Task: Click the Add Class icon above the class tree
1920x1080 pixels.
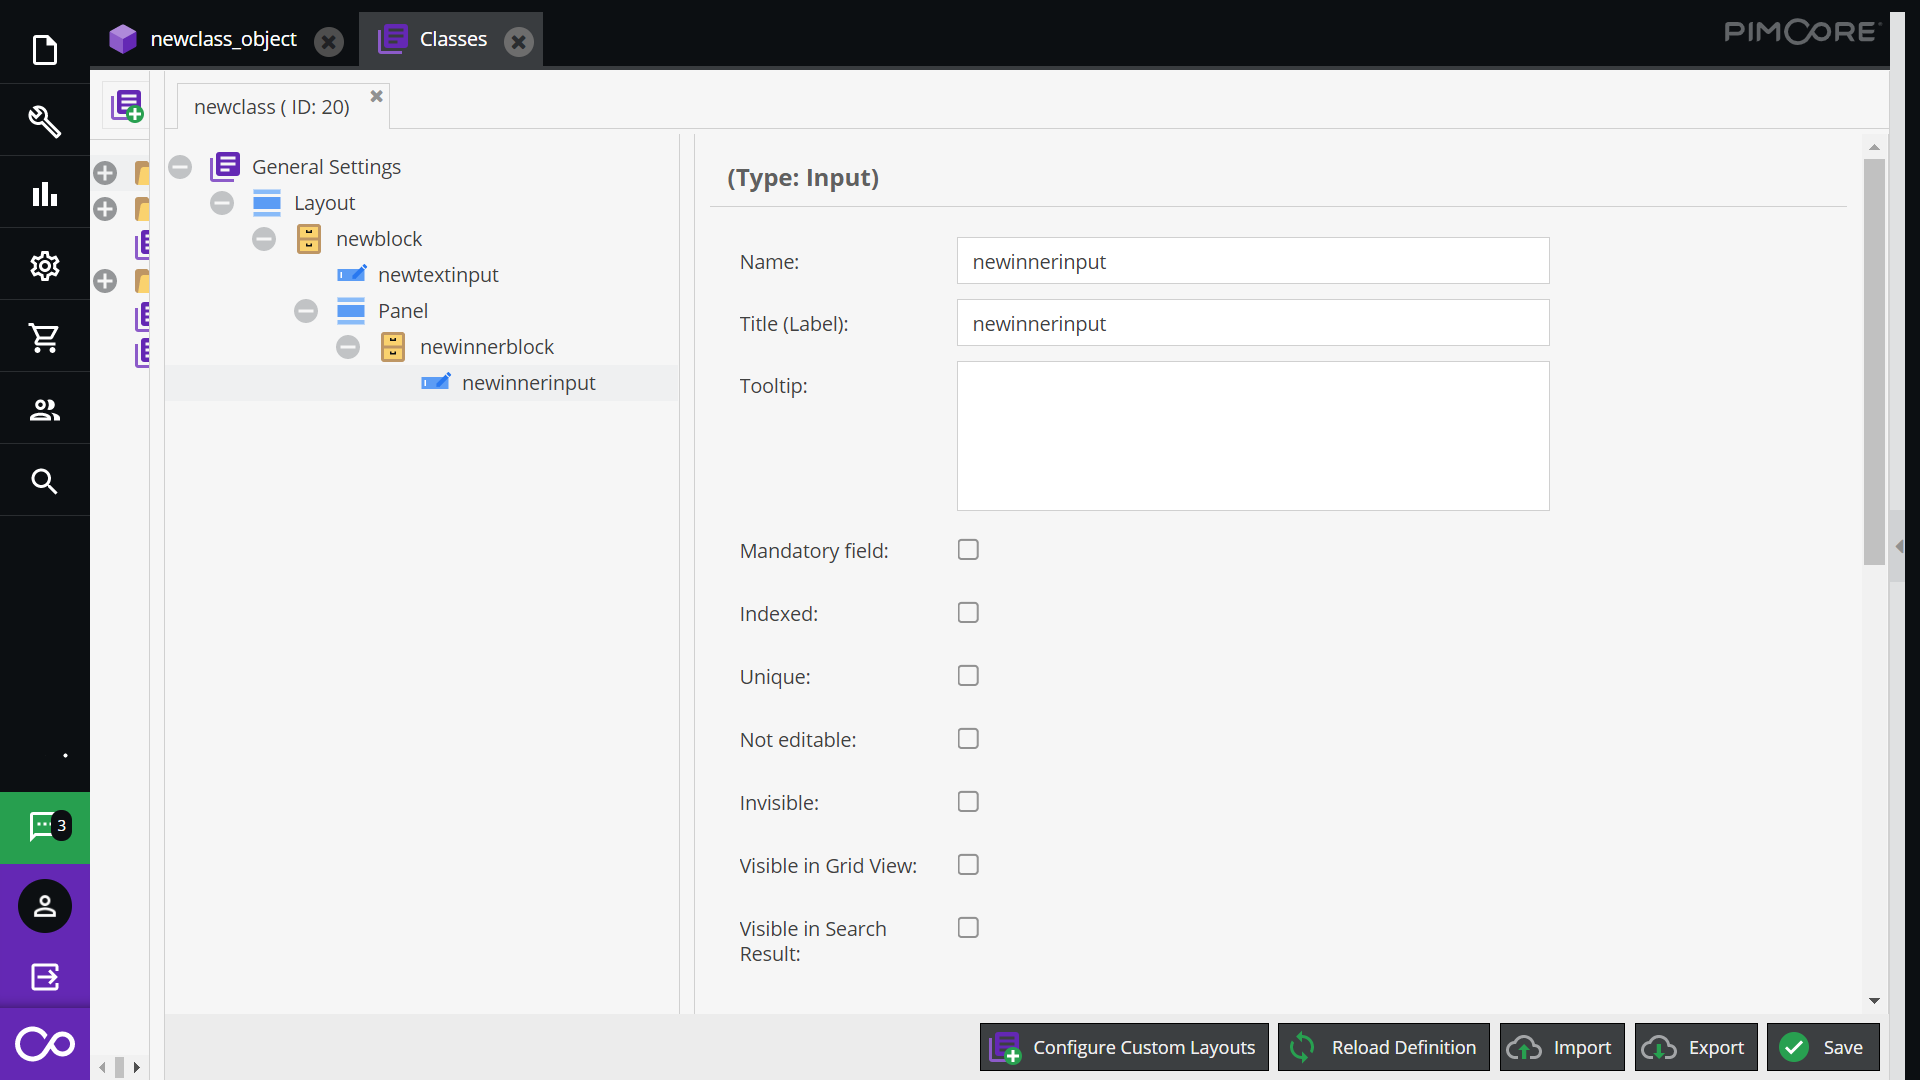Action: pyautogui.click(x=128, y=106)
